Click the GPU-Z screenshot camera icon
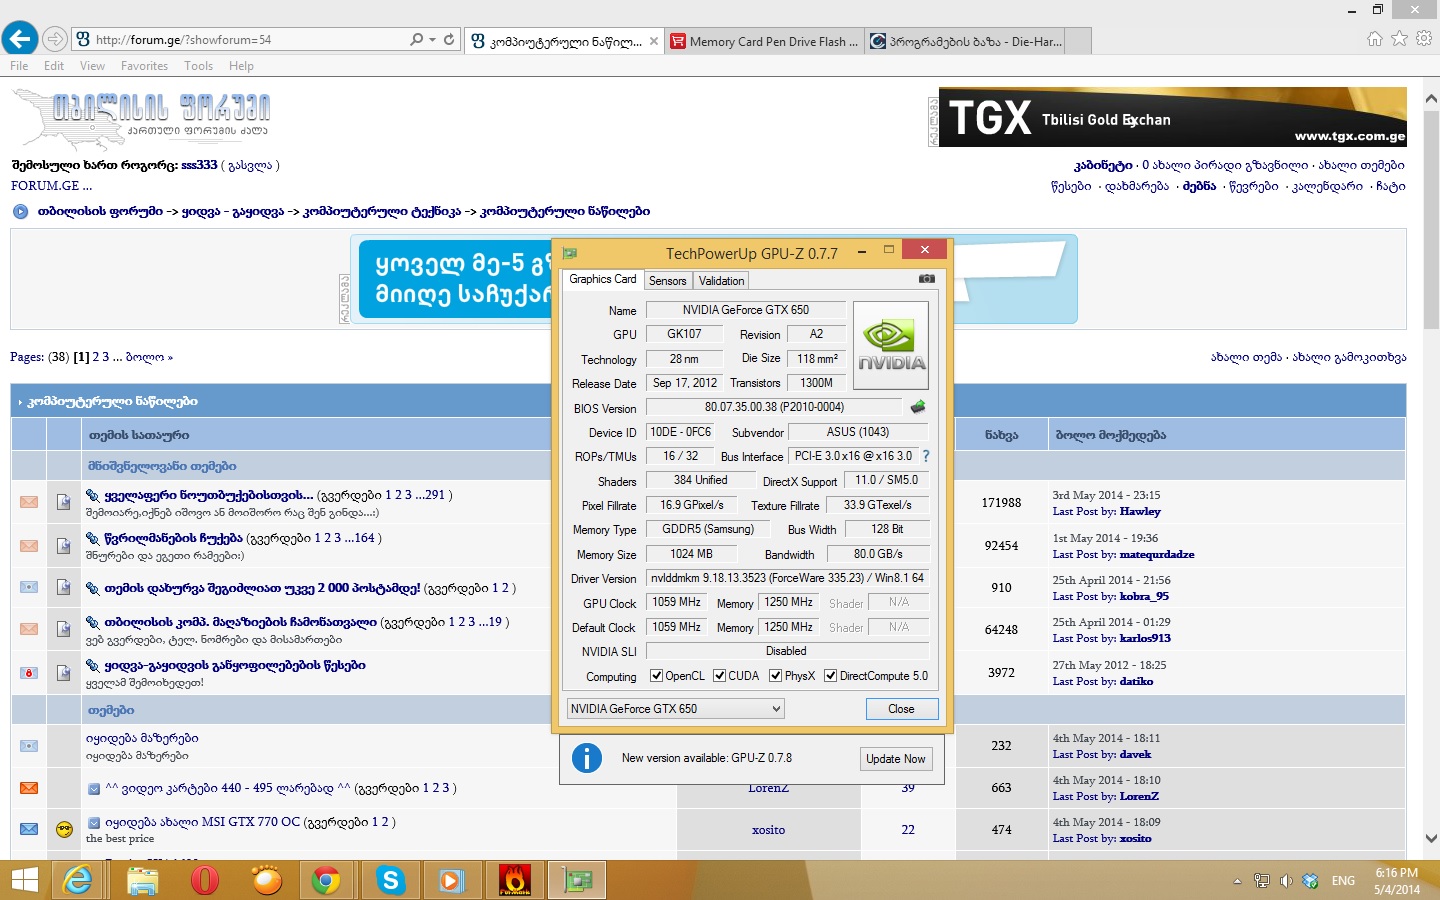The height and width of the screenshot is (900, 1440). 926,279
